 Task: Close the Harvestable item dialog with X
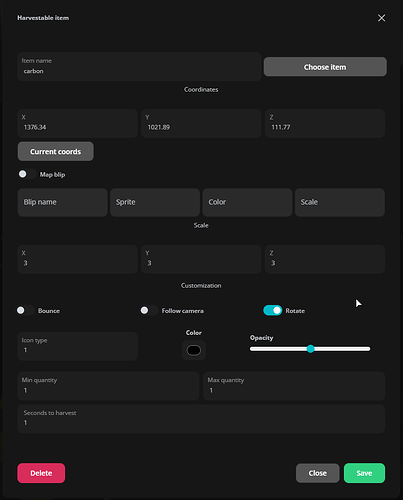(x=381, y=18)
